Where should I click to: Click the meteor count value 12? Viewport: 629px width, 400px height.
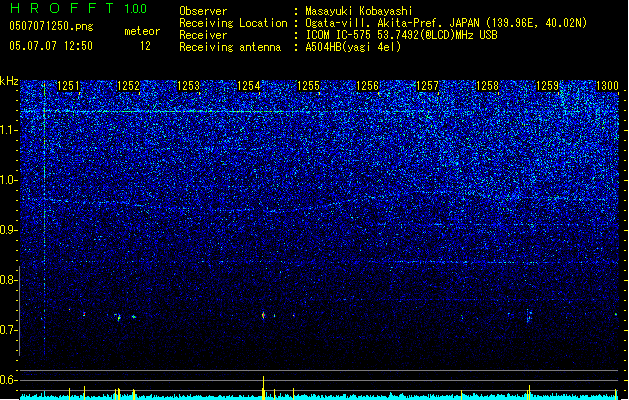point(145,46)
